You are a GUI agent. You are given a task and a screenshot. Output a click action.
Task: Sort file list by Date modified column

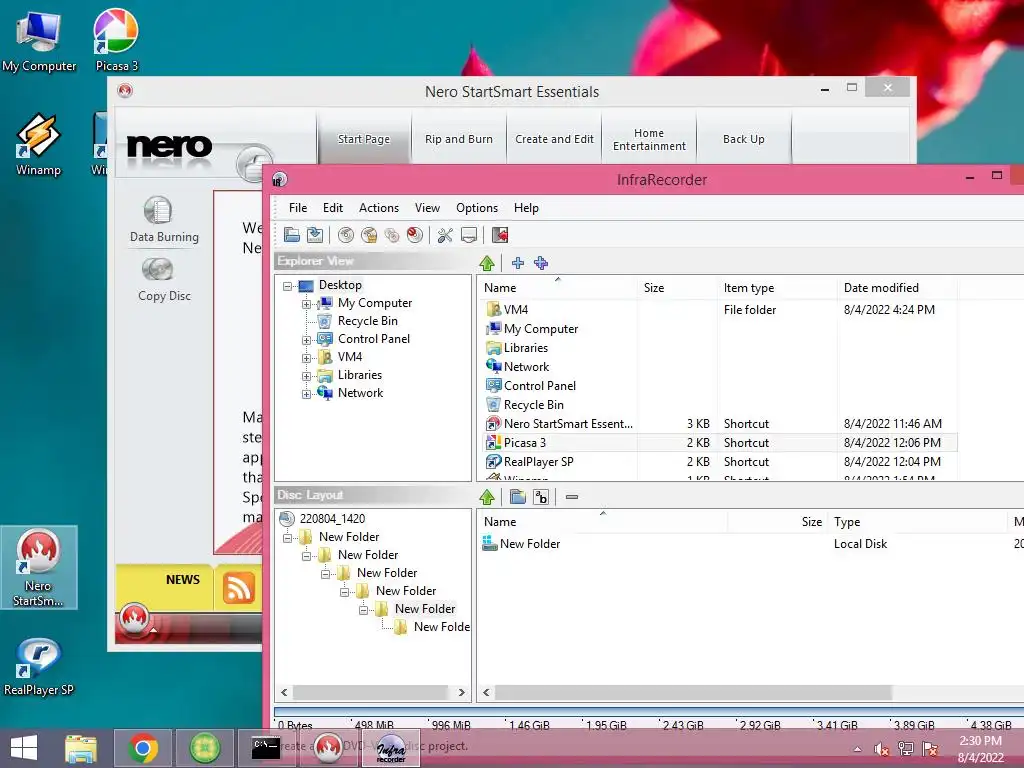(896, 288)
